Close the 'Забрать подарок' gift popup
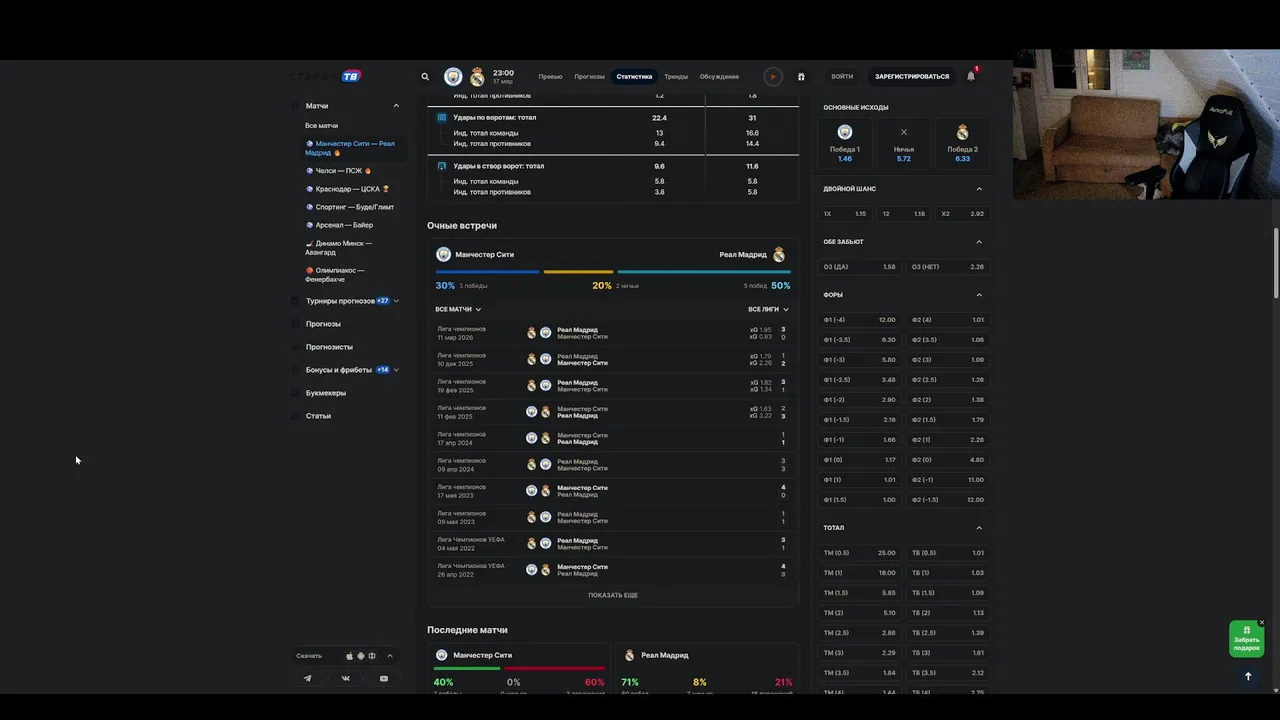The image size is (1280, 720). tap(1262, 622)
